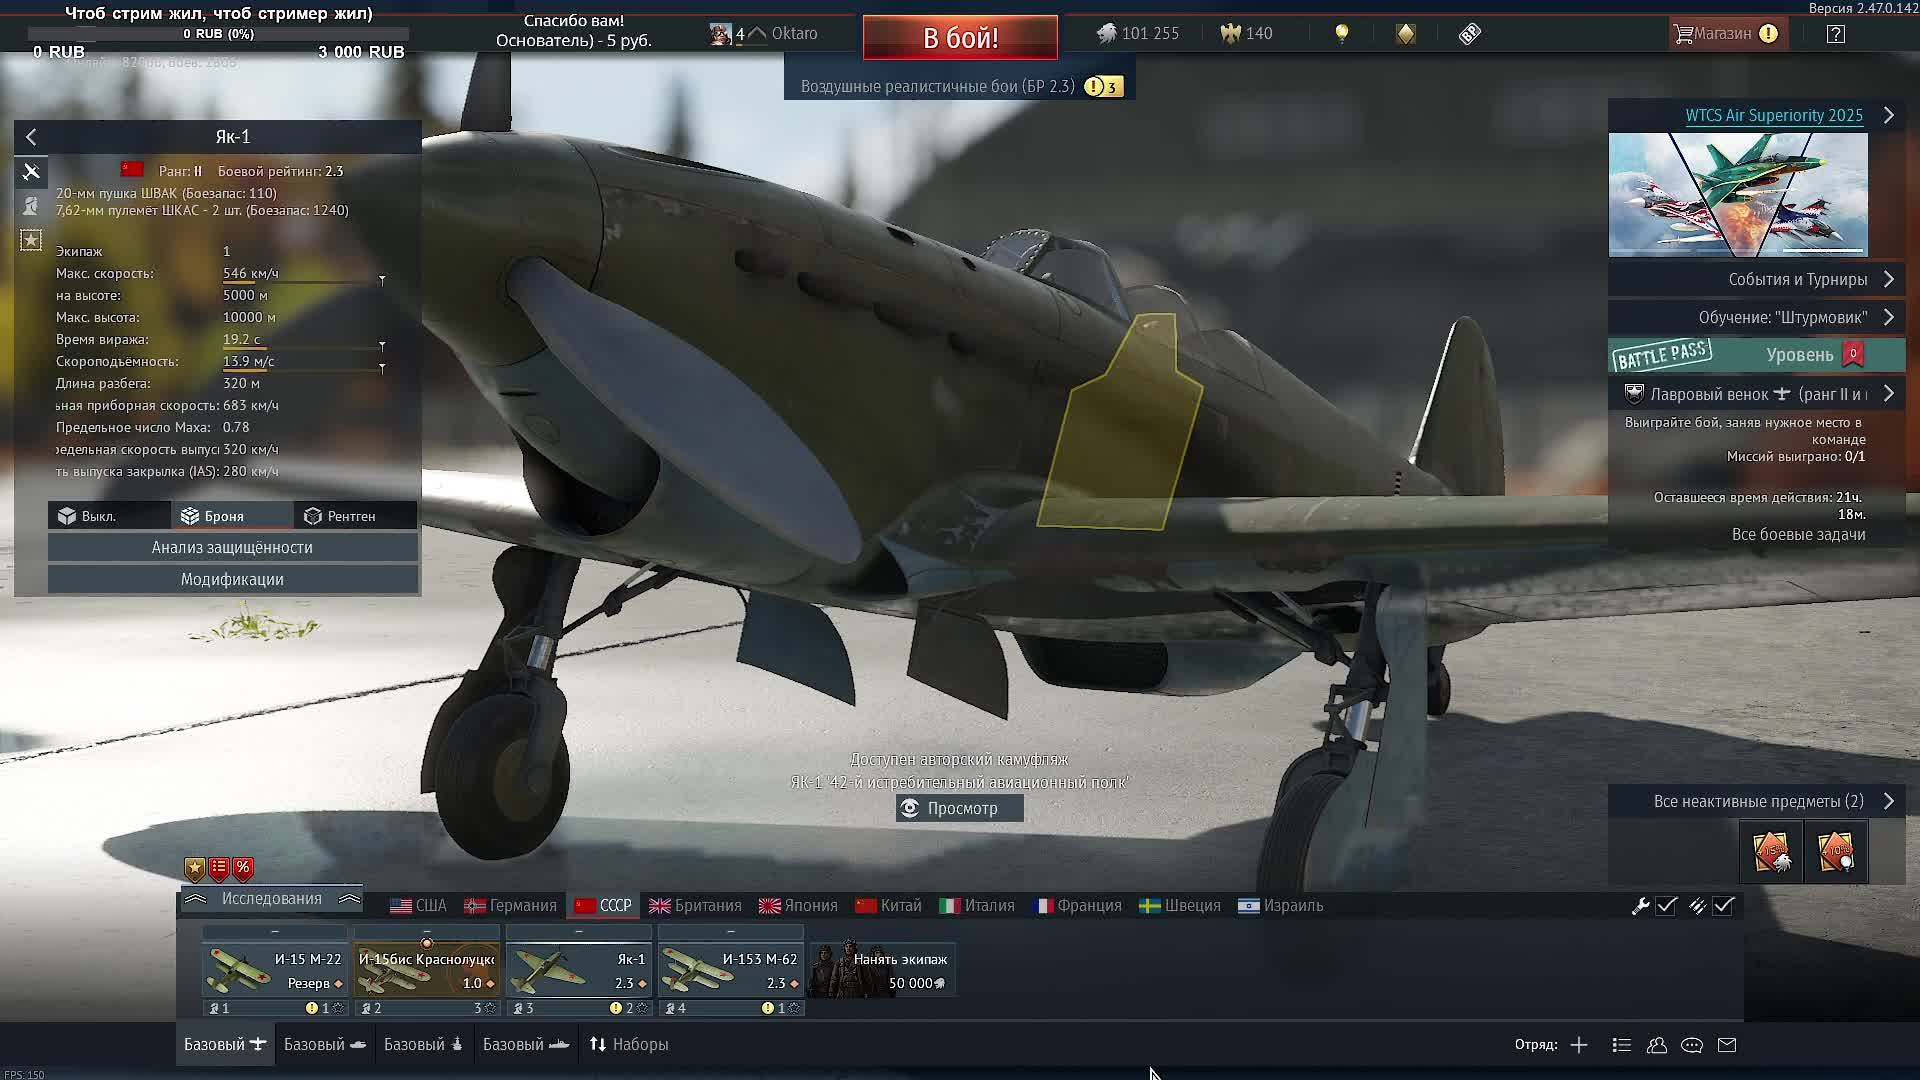Select the Израиль nation tab
Image resolution: width=1920 pixels, height=1080 pixels.
[1281, 905]
